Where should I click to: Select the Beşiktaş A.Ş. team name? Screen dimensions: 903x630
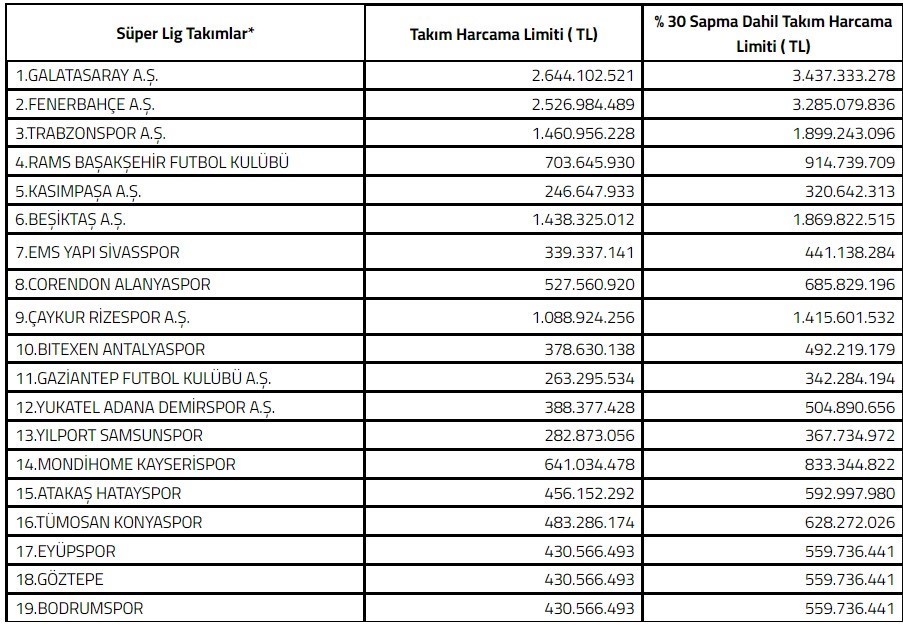(x=71, y=218)
